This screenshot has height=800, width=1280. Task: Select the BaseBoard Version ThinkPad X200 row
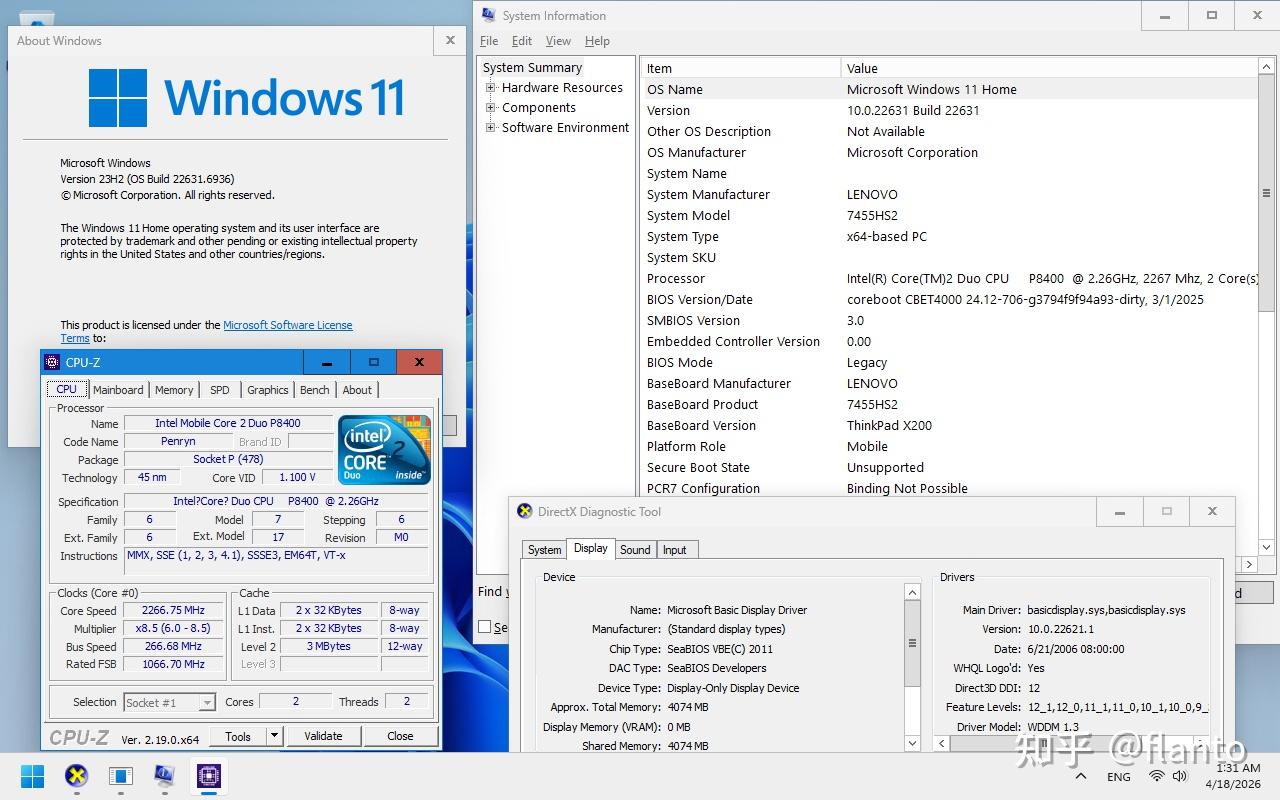(949, 425)
